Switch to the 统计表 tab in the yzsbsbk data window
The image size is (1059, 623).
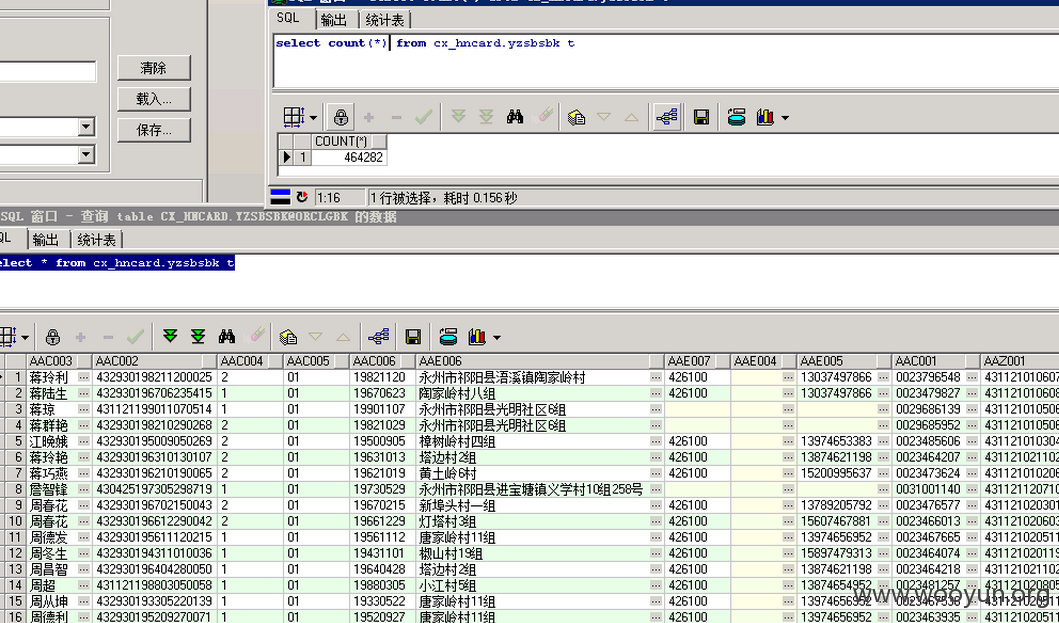[97, 240]
